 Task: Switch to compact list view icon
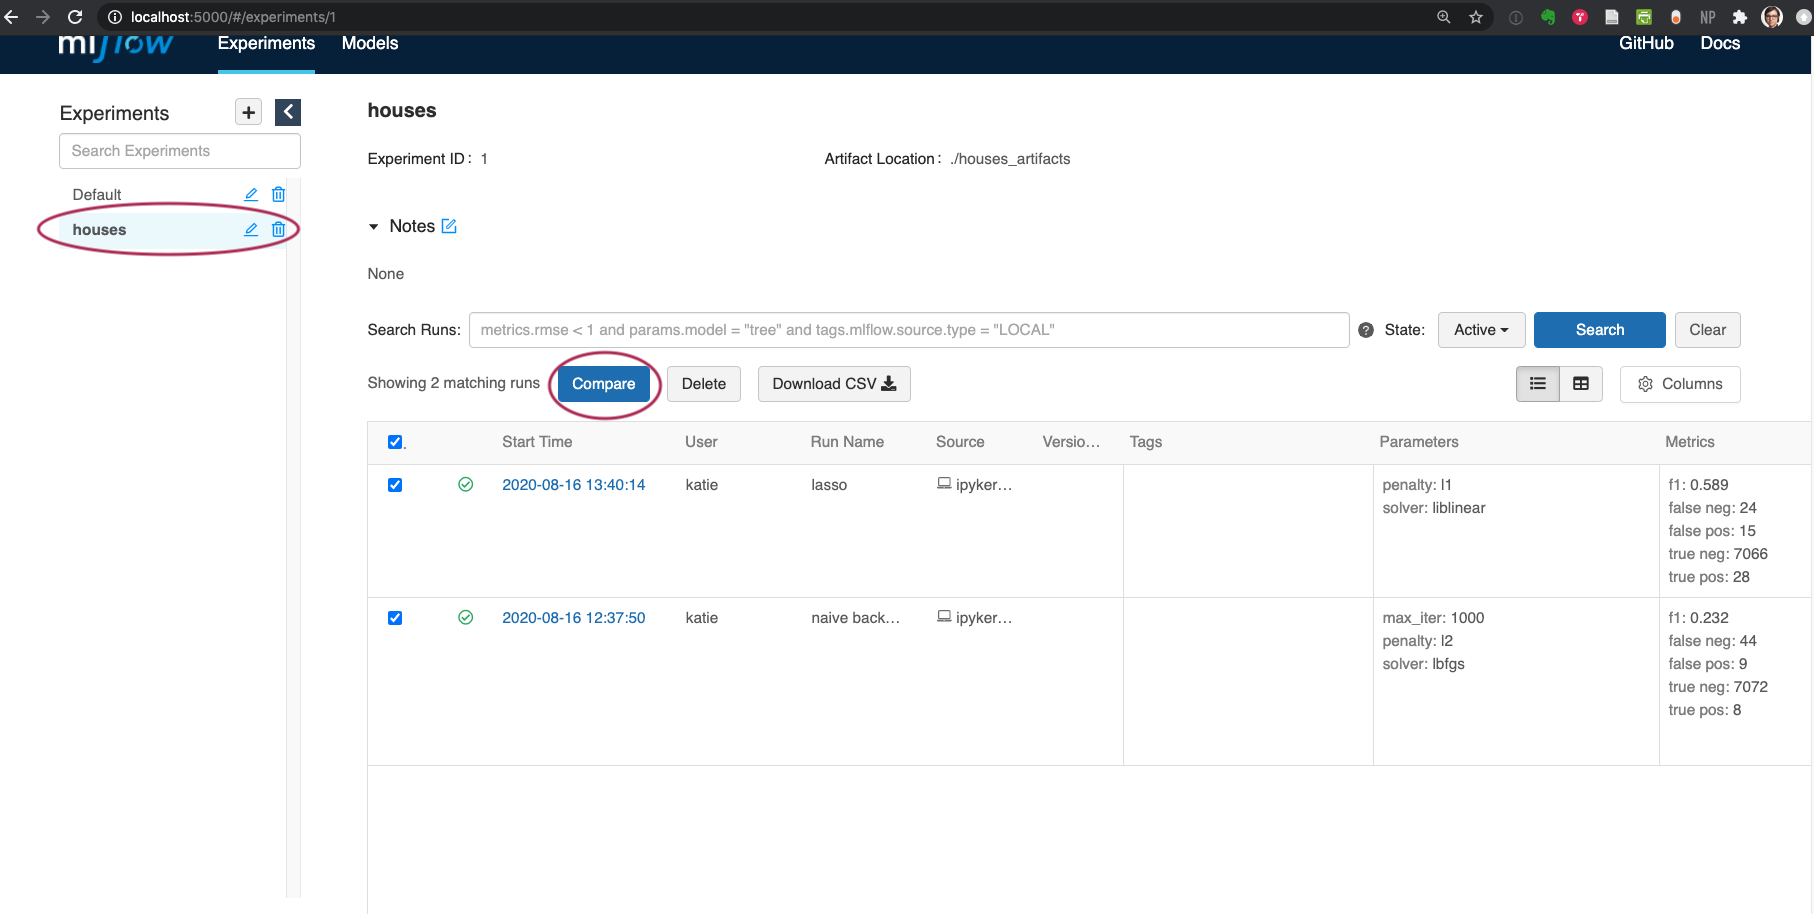pos(1538,384)
